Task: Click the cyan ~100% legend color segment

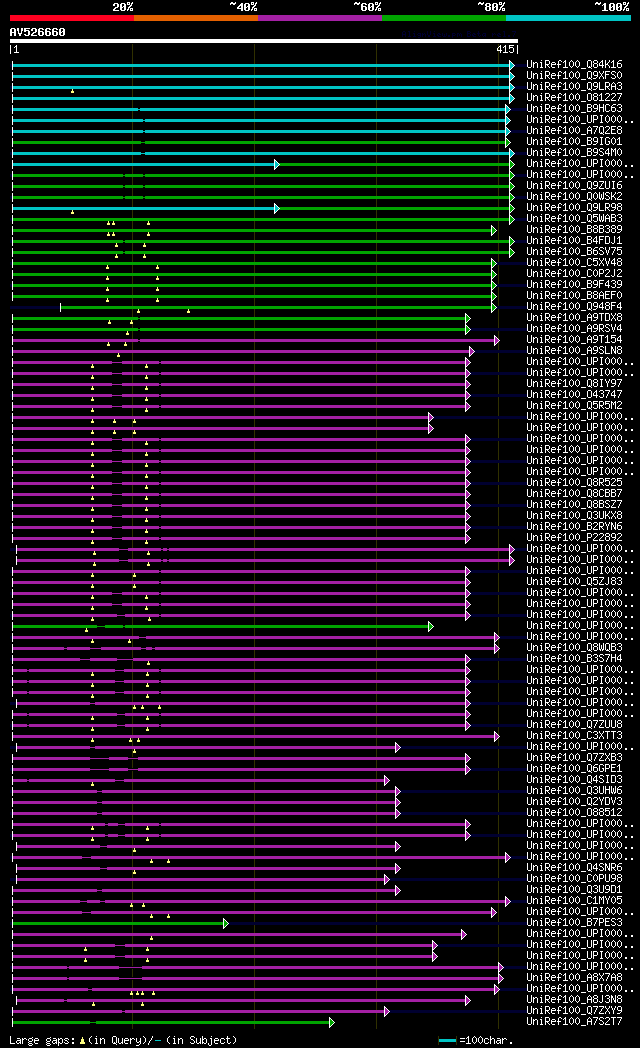Action: 569,18
